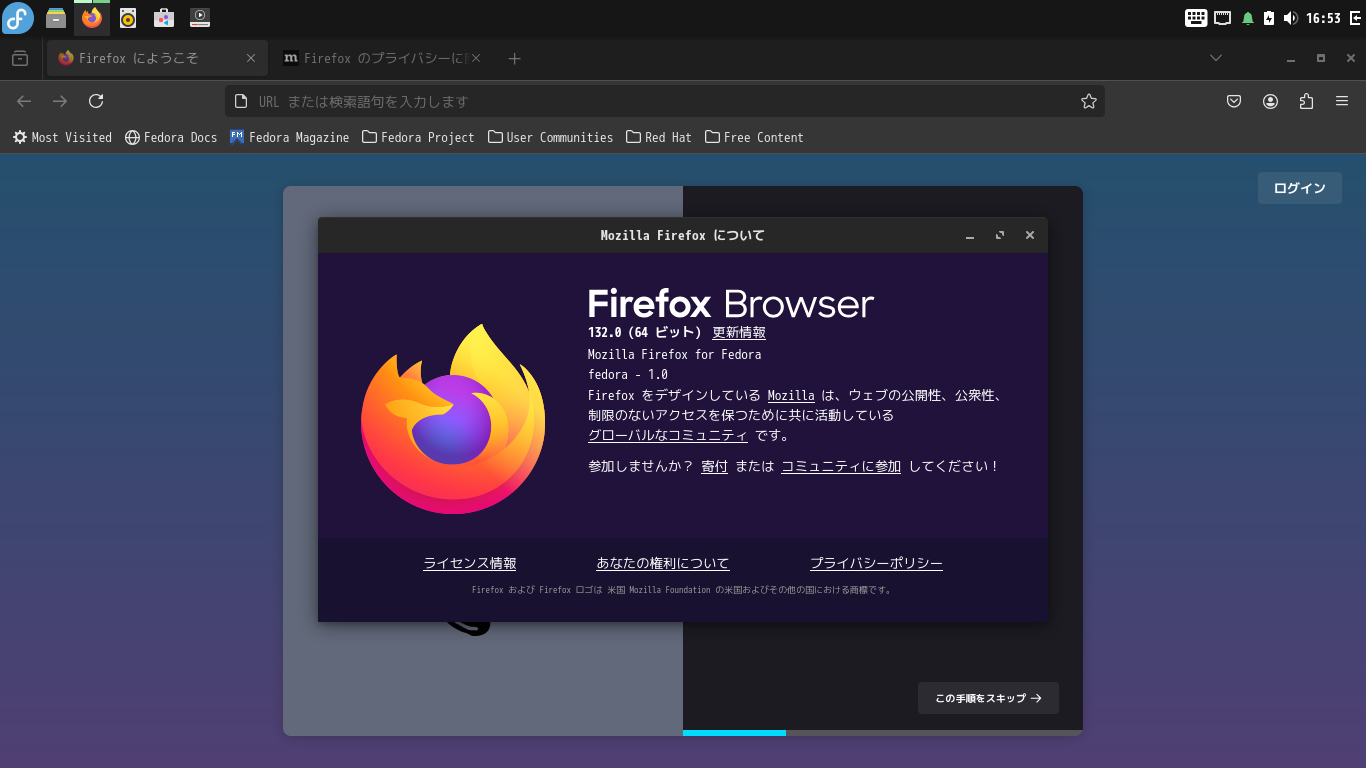Bookmark this page with the star icon
This screenshot has height=768, width=1366.
pyautogui.click(x=1089, y=101)
